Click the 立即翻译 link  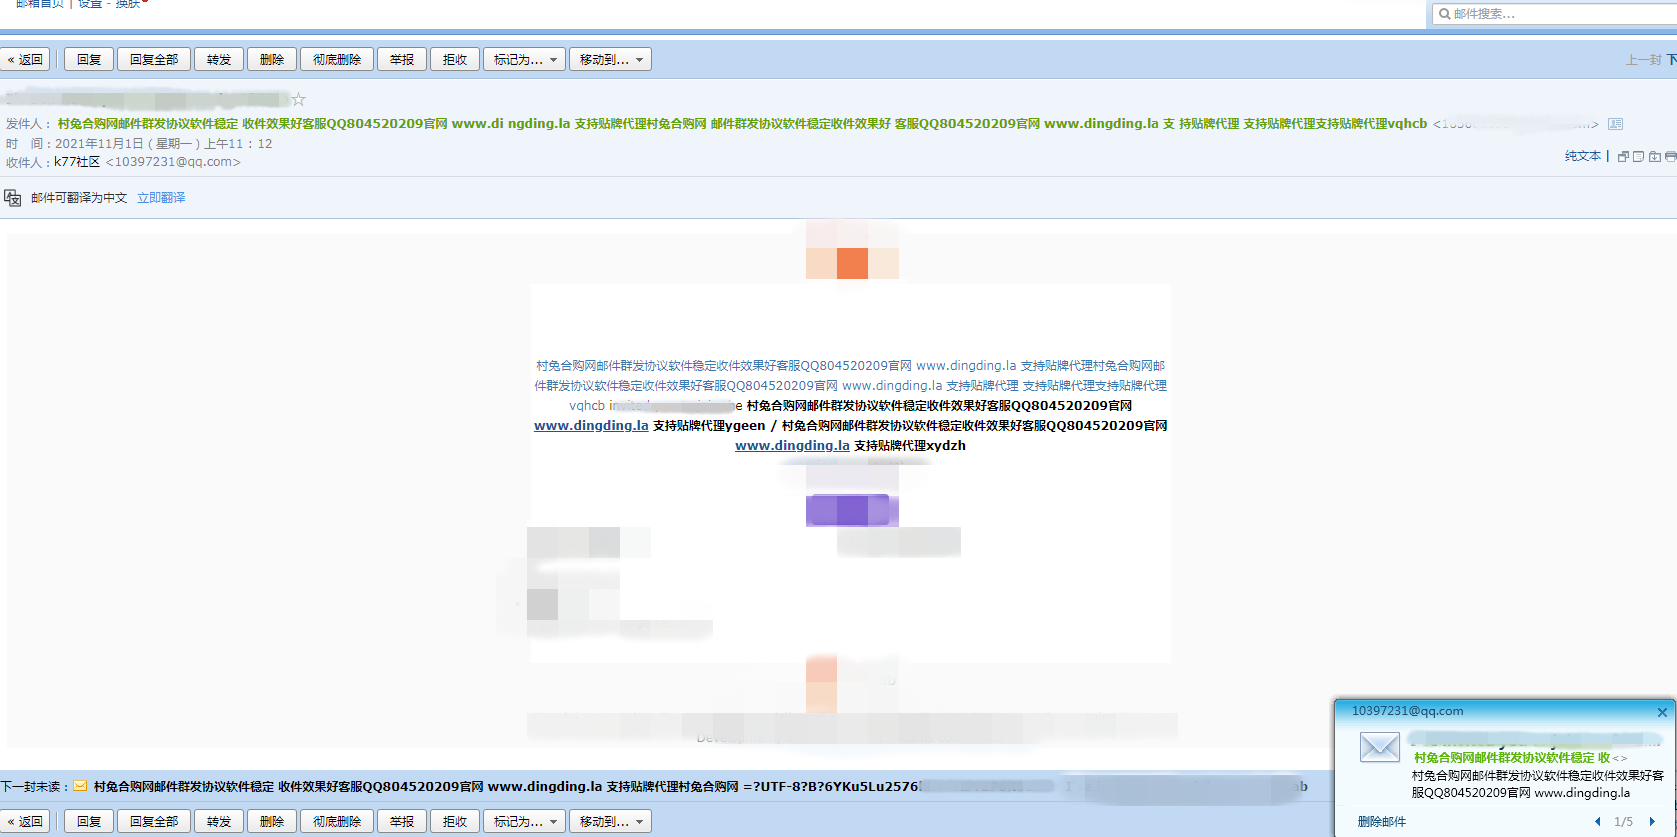161,198
